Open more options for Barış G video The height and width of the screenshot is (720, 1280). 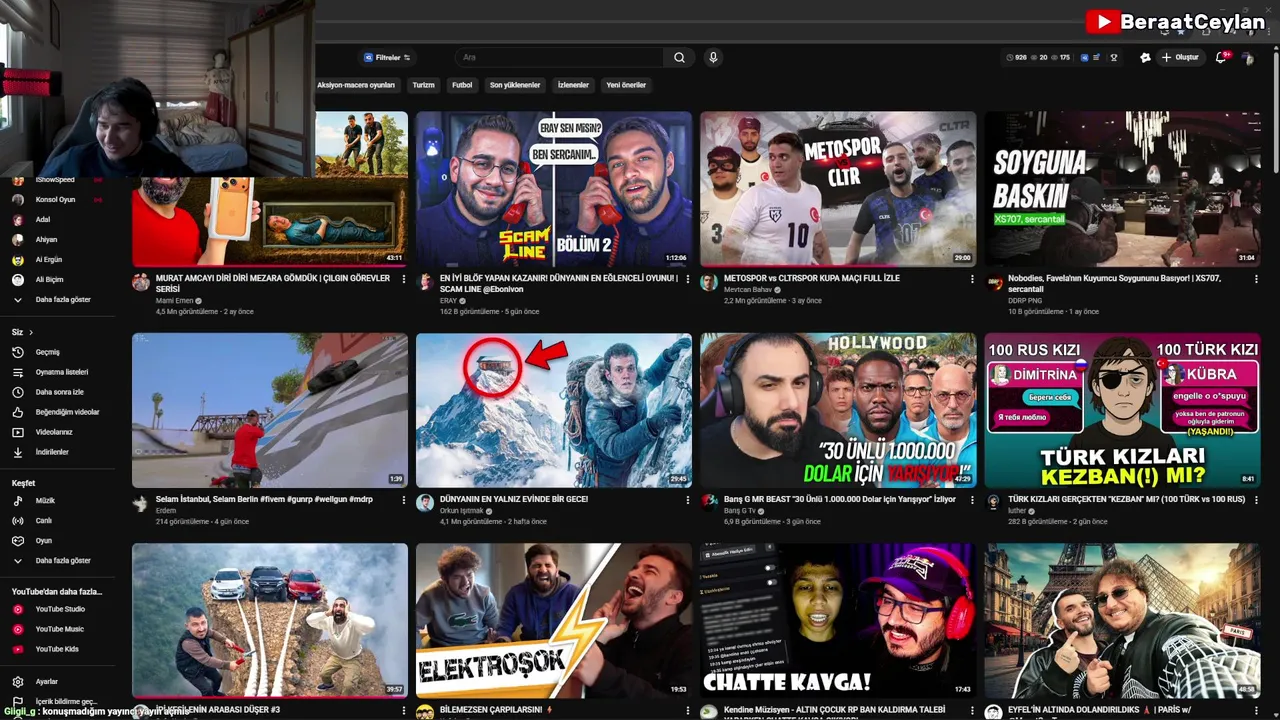tap(972, 500)
